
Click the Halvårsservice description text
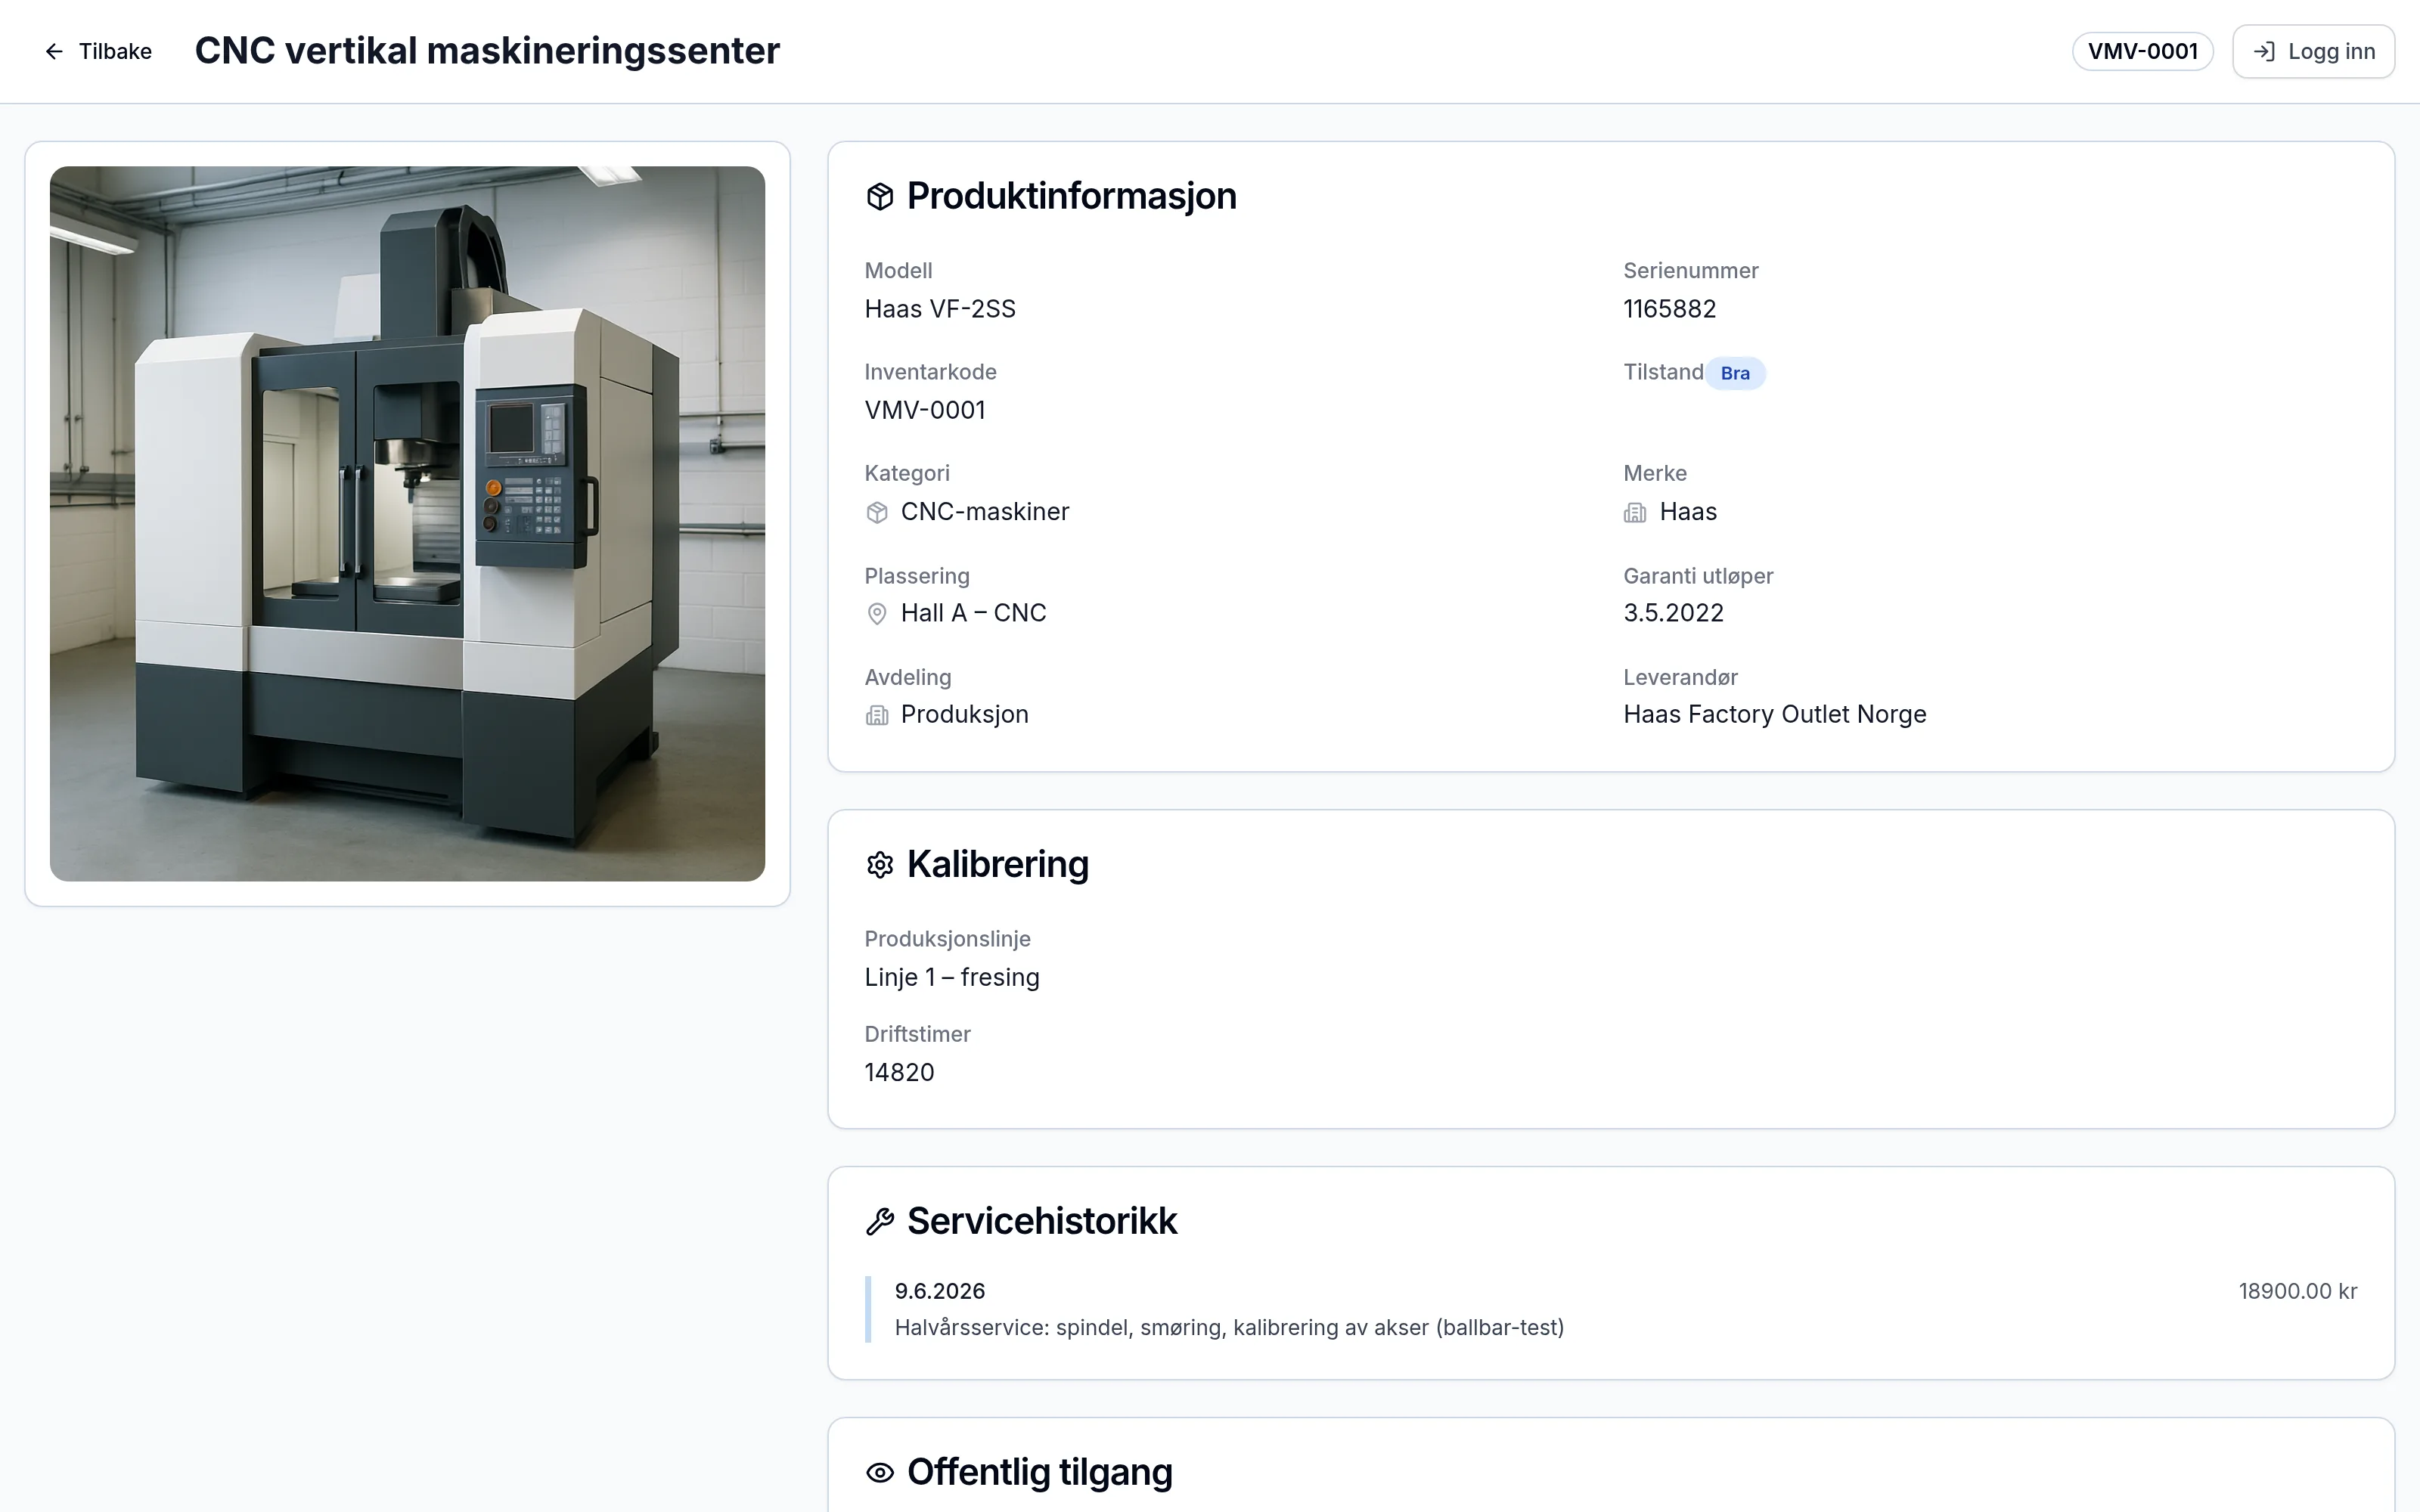(x=1229, y=1327)
